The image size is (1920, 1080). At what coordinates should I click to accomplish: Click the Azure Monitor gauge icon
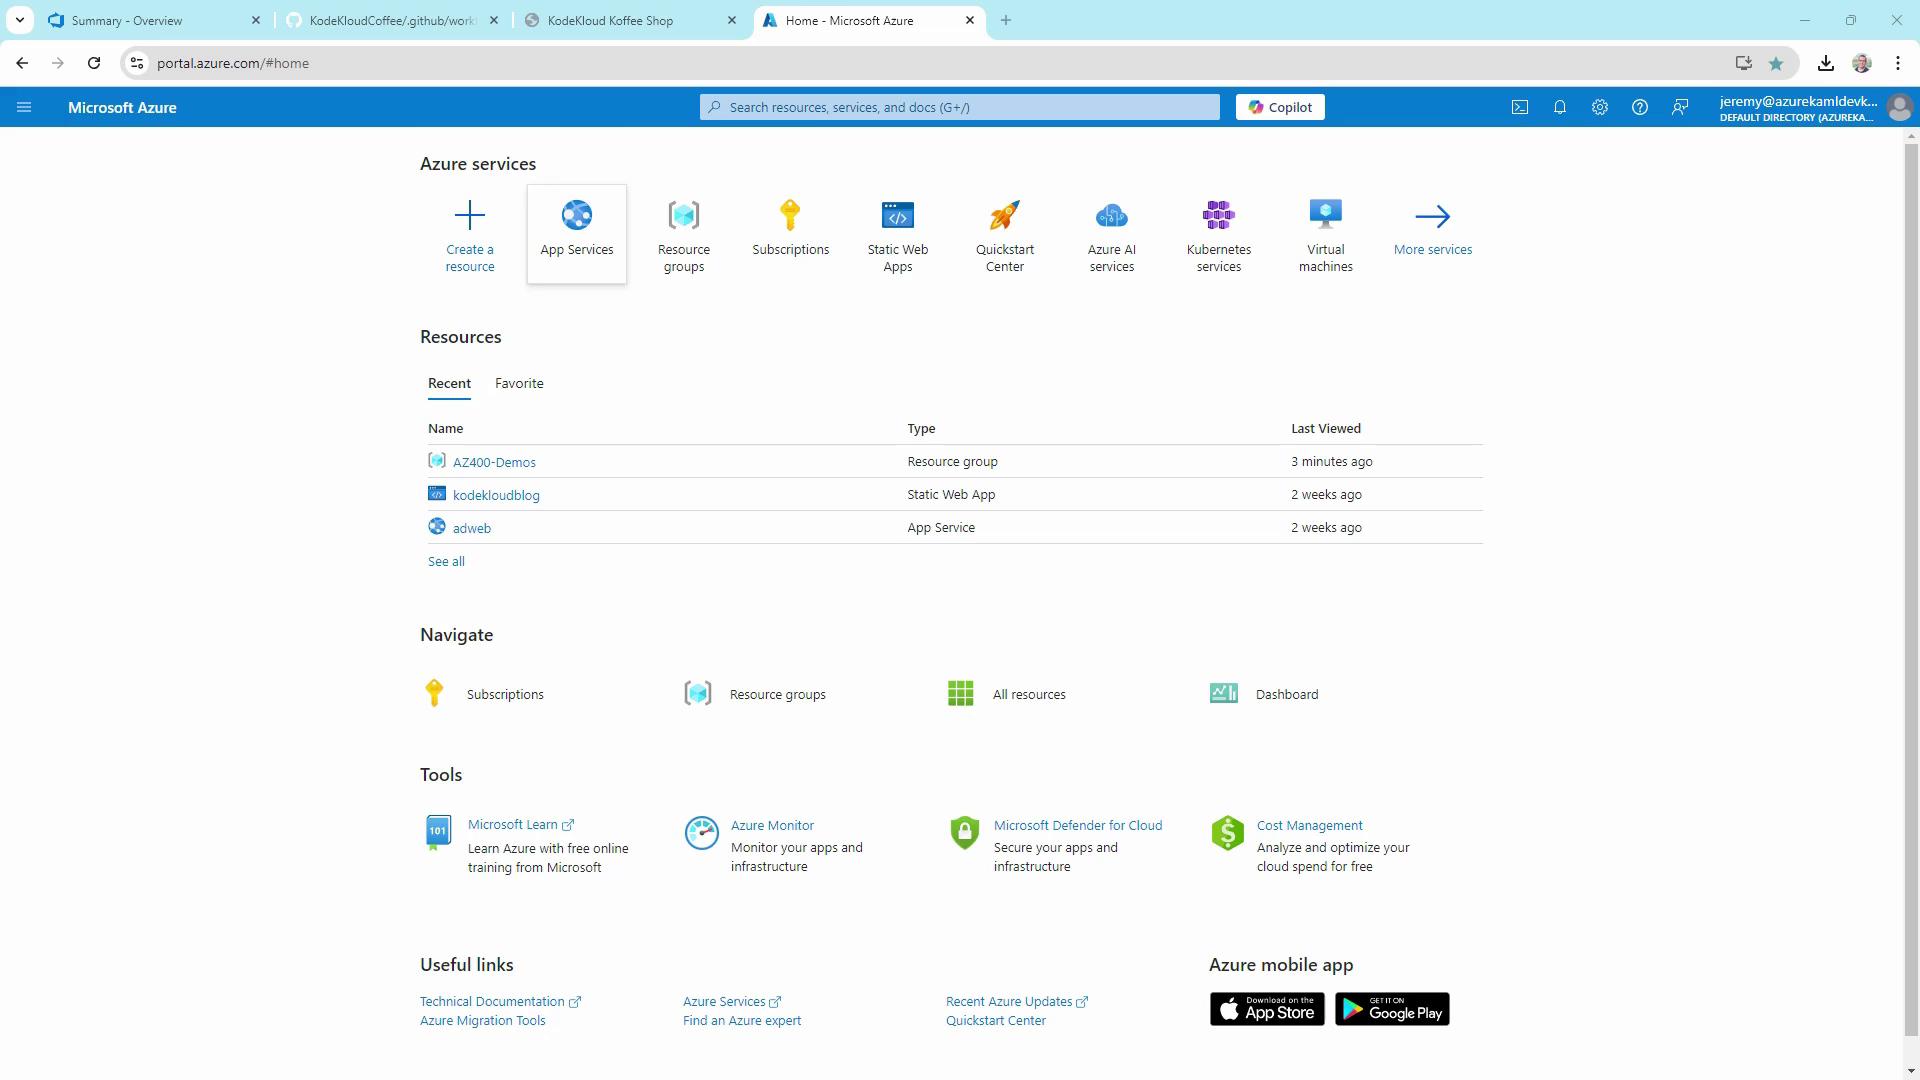click(x=701, y=833)
